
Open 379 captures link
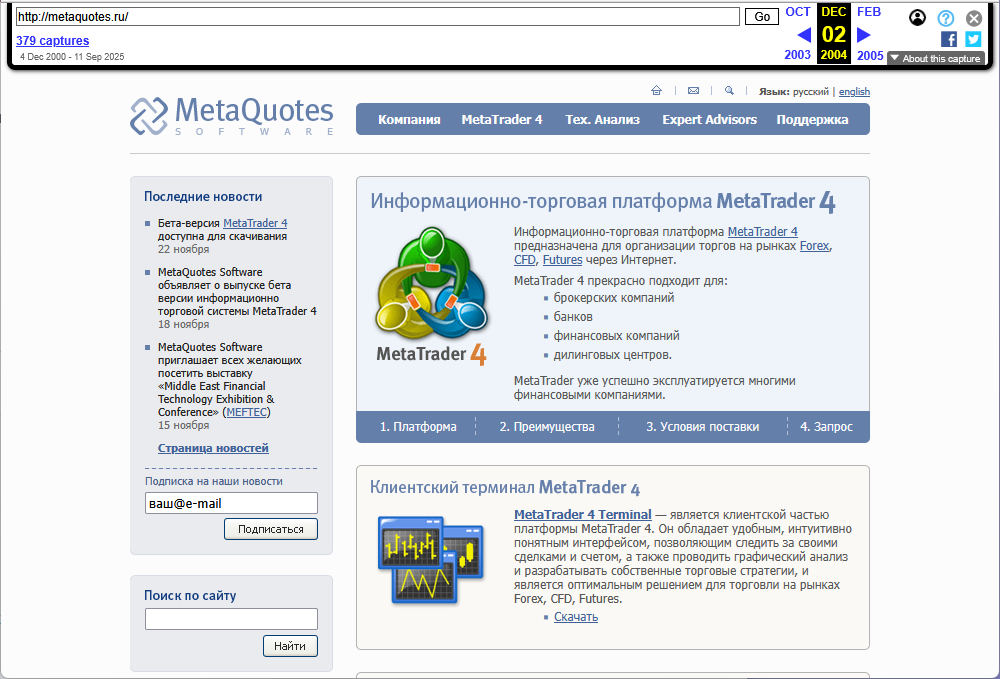52,41
